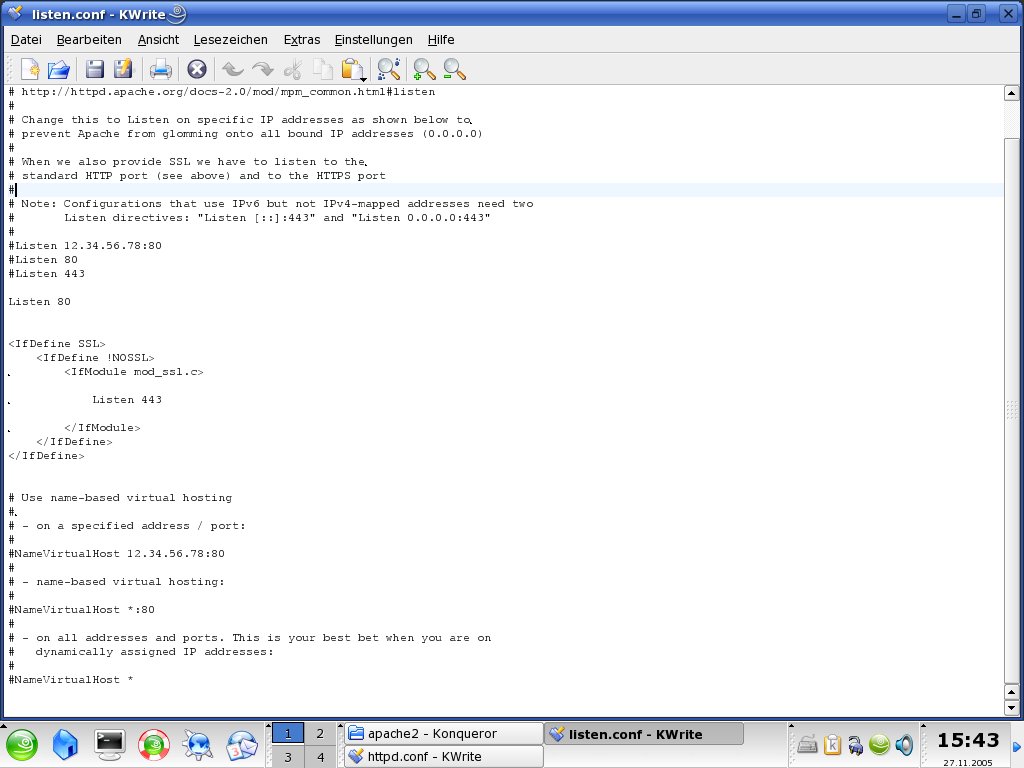The width and height of the screenshot is (1024, 768).
Task: Open the volume speaker tray icon
Action: click(x=904, y=744)
